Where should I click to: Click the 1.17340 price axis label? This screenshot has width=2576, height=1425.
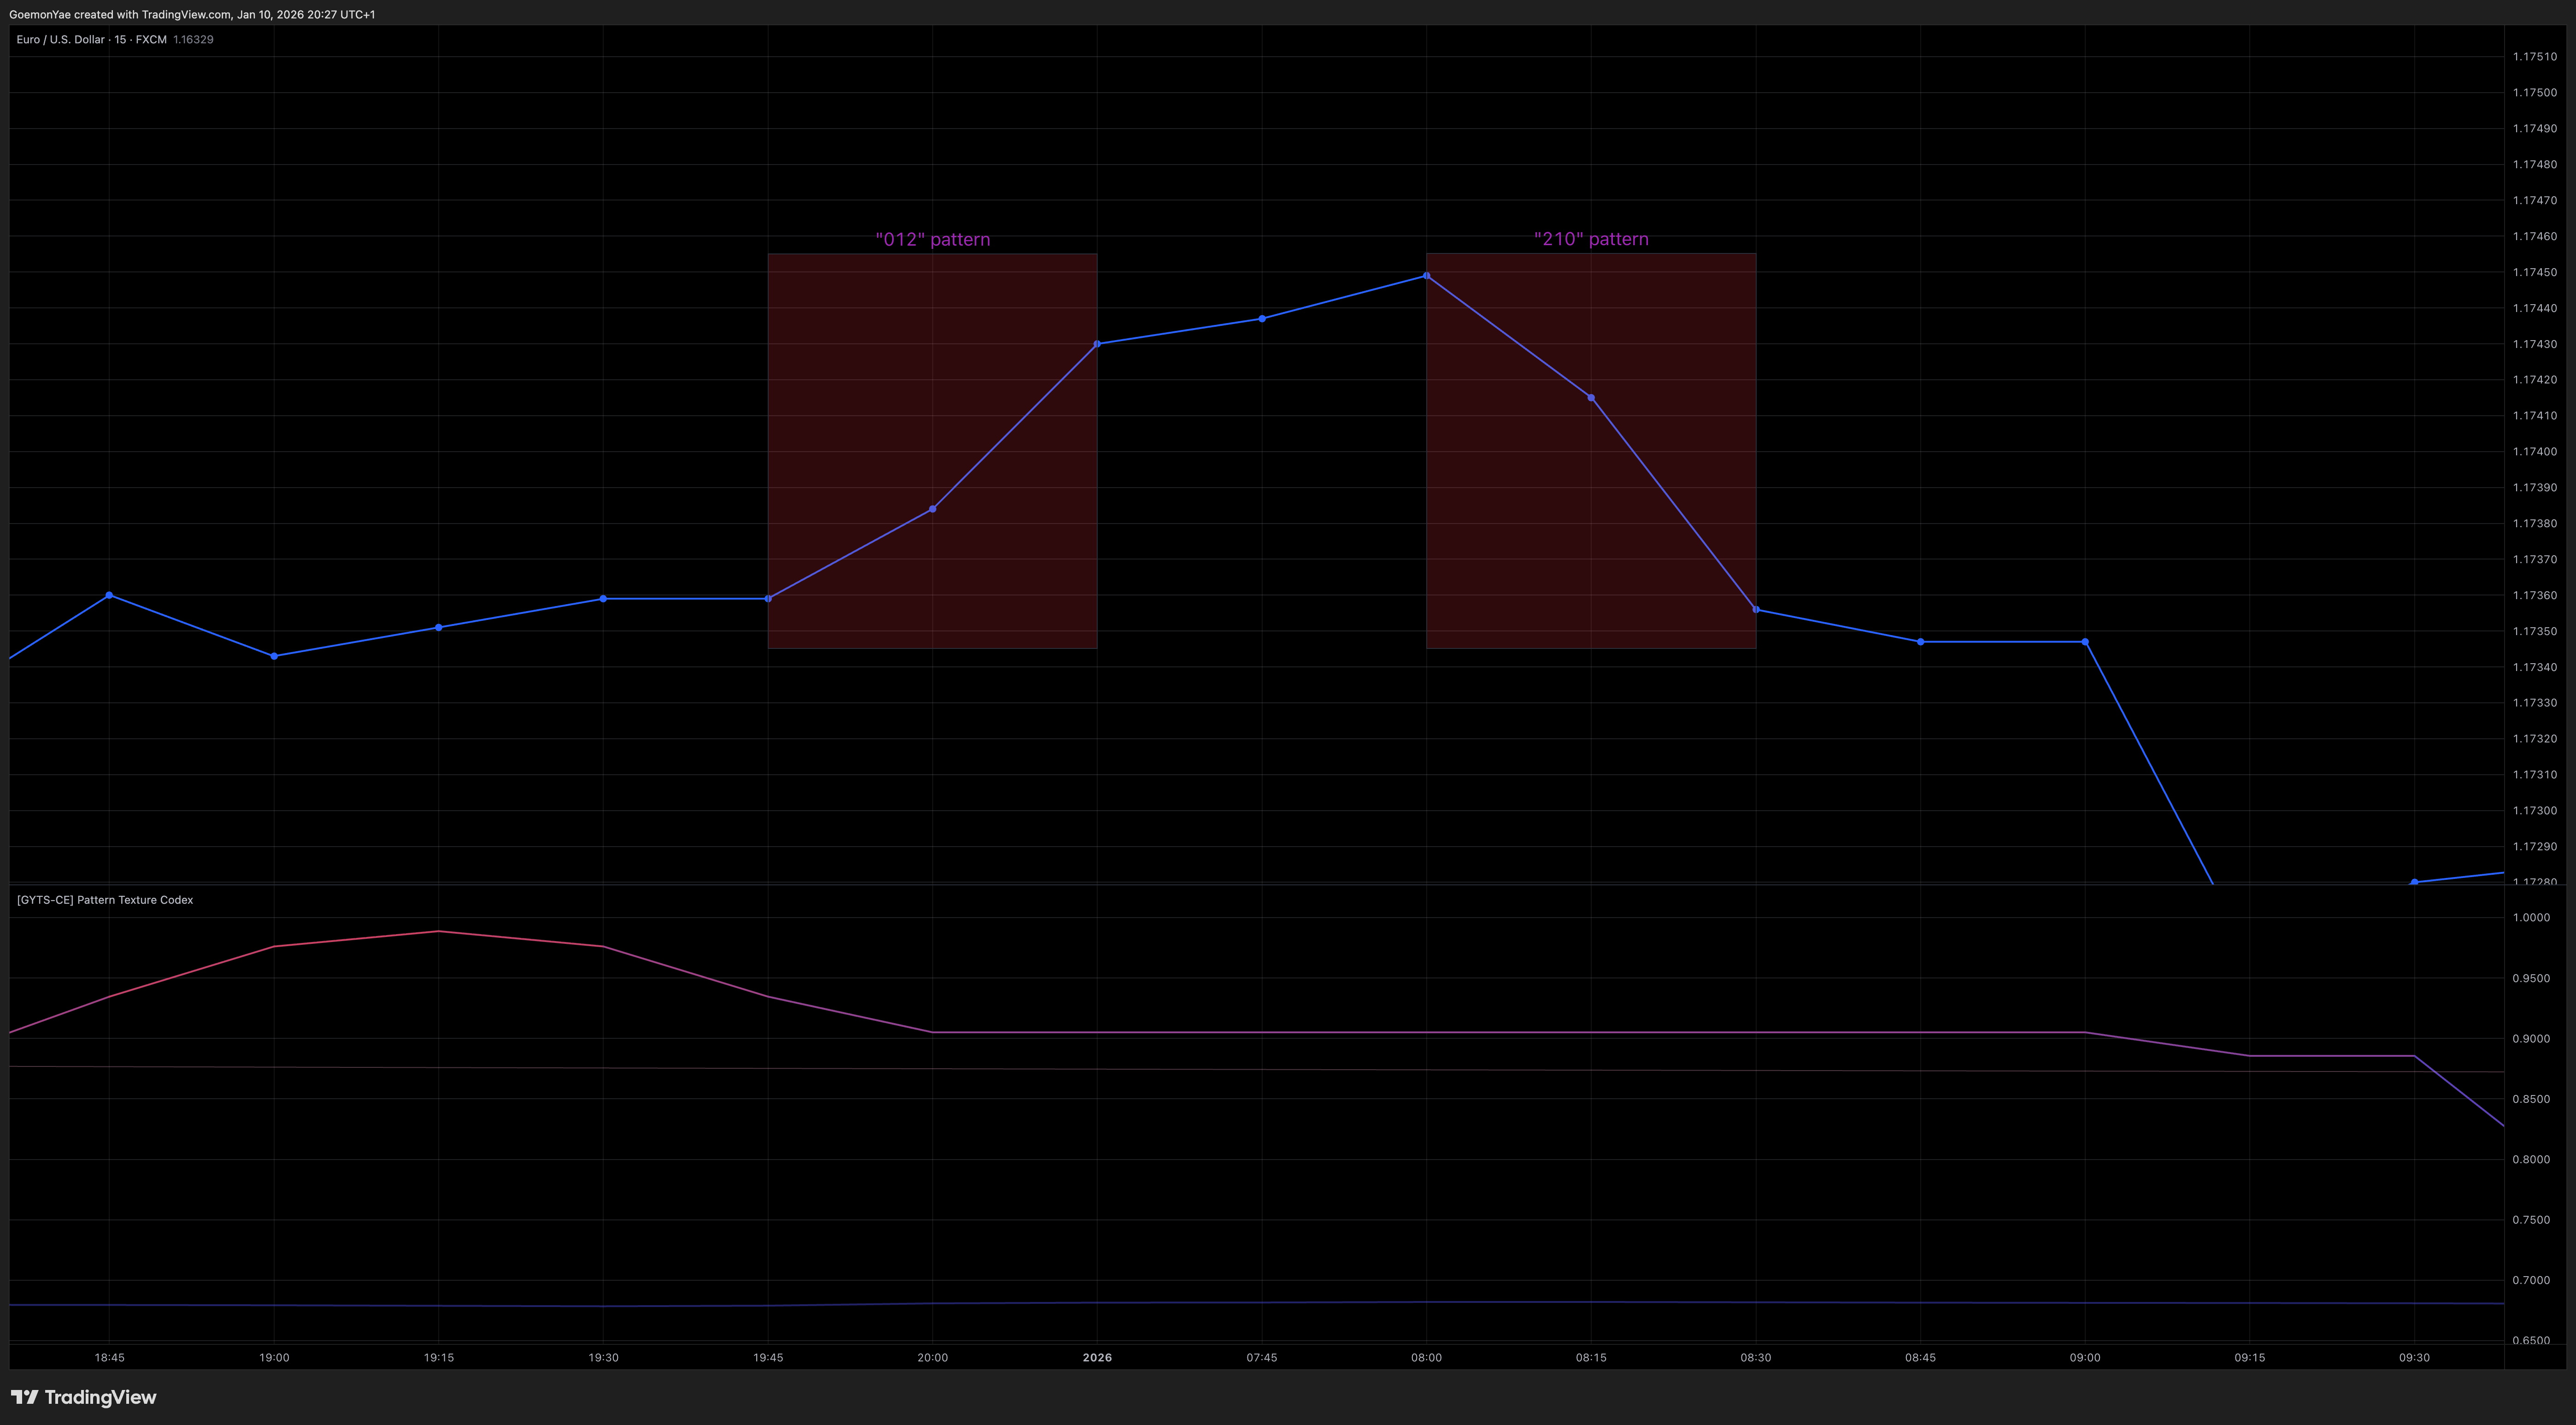click(2534, 667)
